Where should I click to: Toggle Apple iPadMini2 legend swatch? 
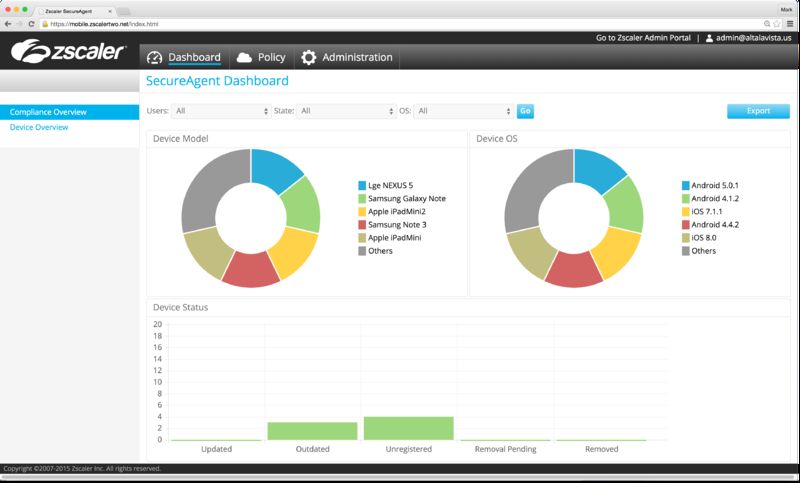362,212
